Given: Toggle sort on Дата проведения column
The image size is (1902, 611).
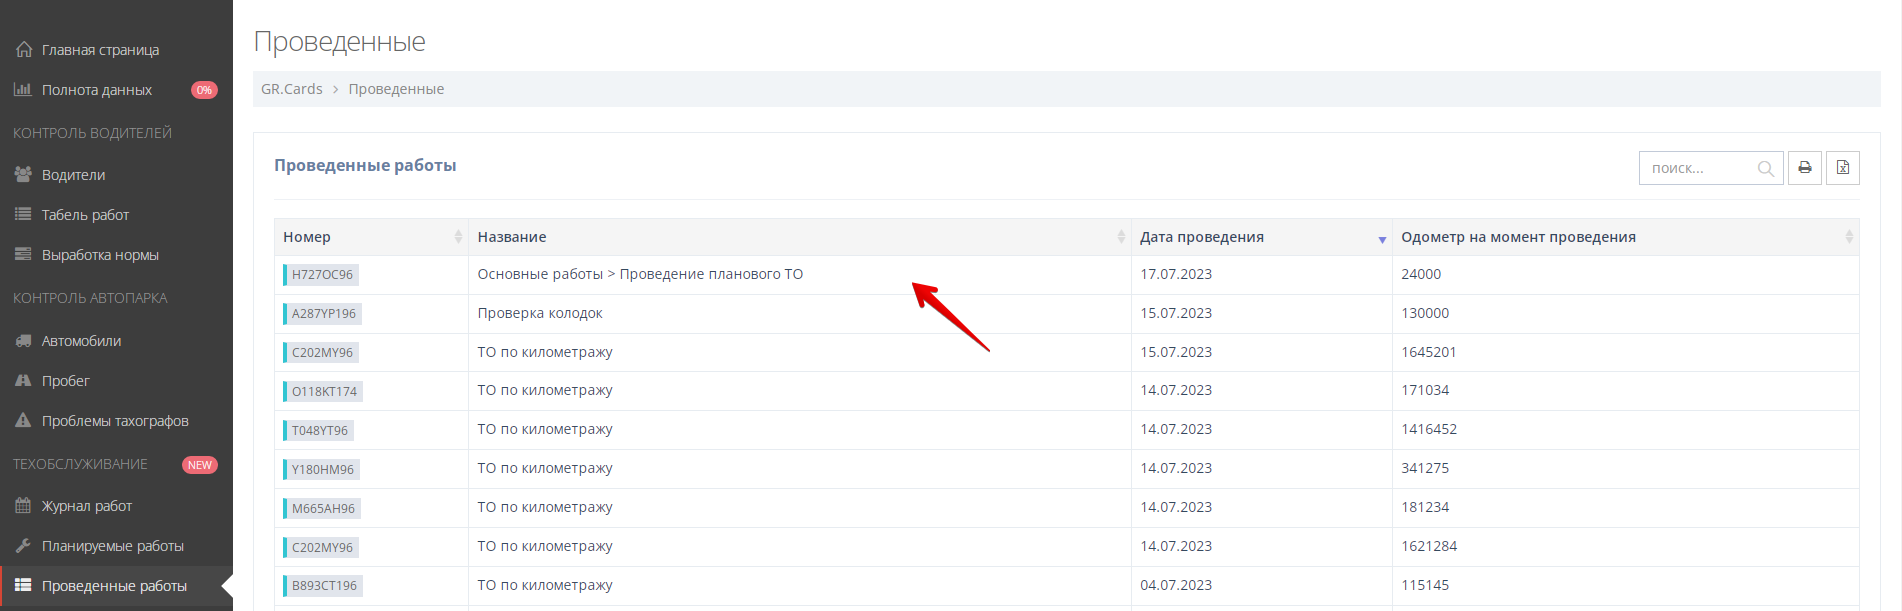Looking at the screenshot, I should pyautogui.click(x=1381, y=238).
